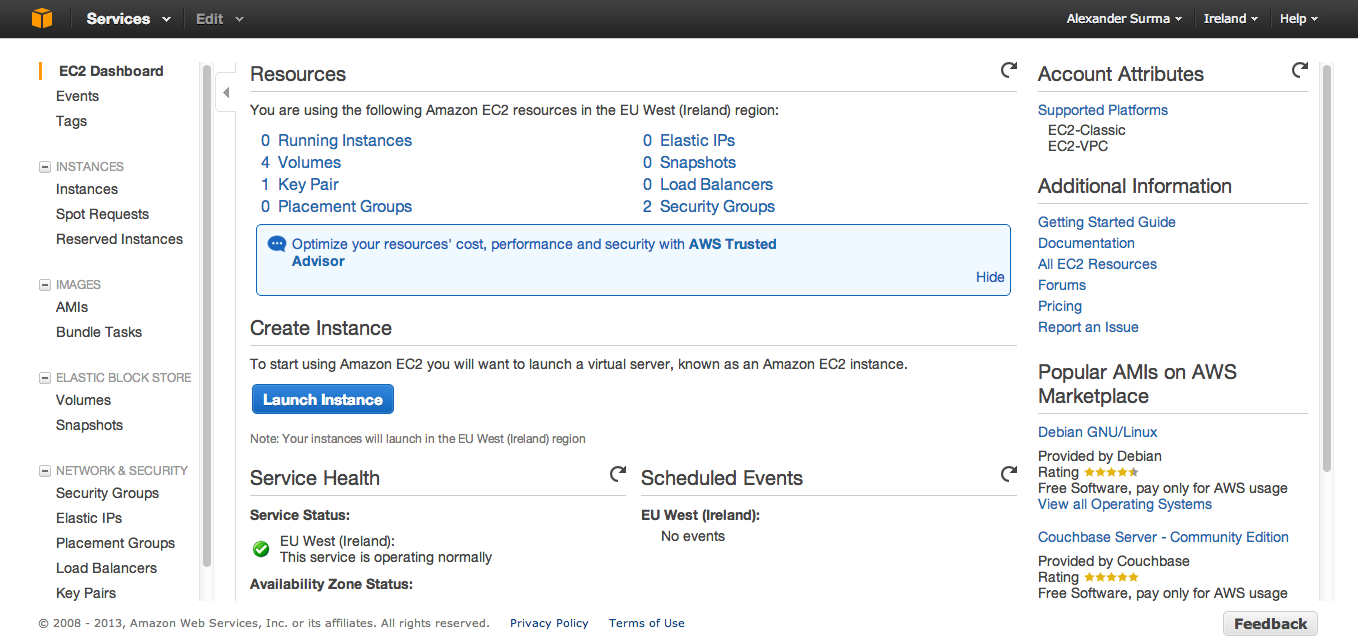Open Bundle Tasks in the sidebar

click(x=99, y=332)
